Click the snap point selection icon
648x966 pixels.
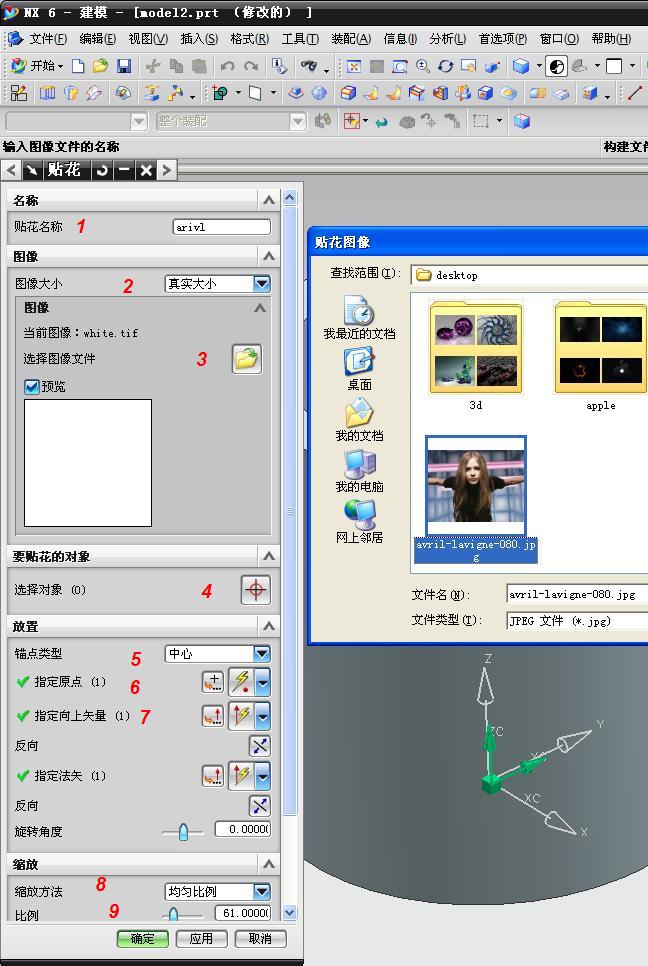tap(352, 121)
